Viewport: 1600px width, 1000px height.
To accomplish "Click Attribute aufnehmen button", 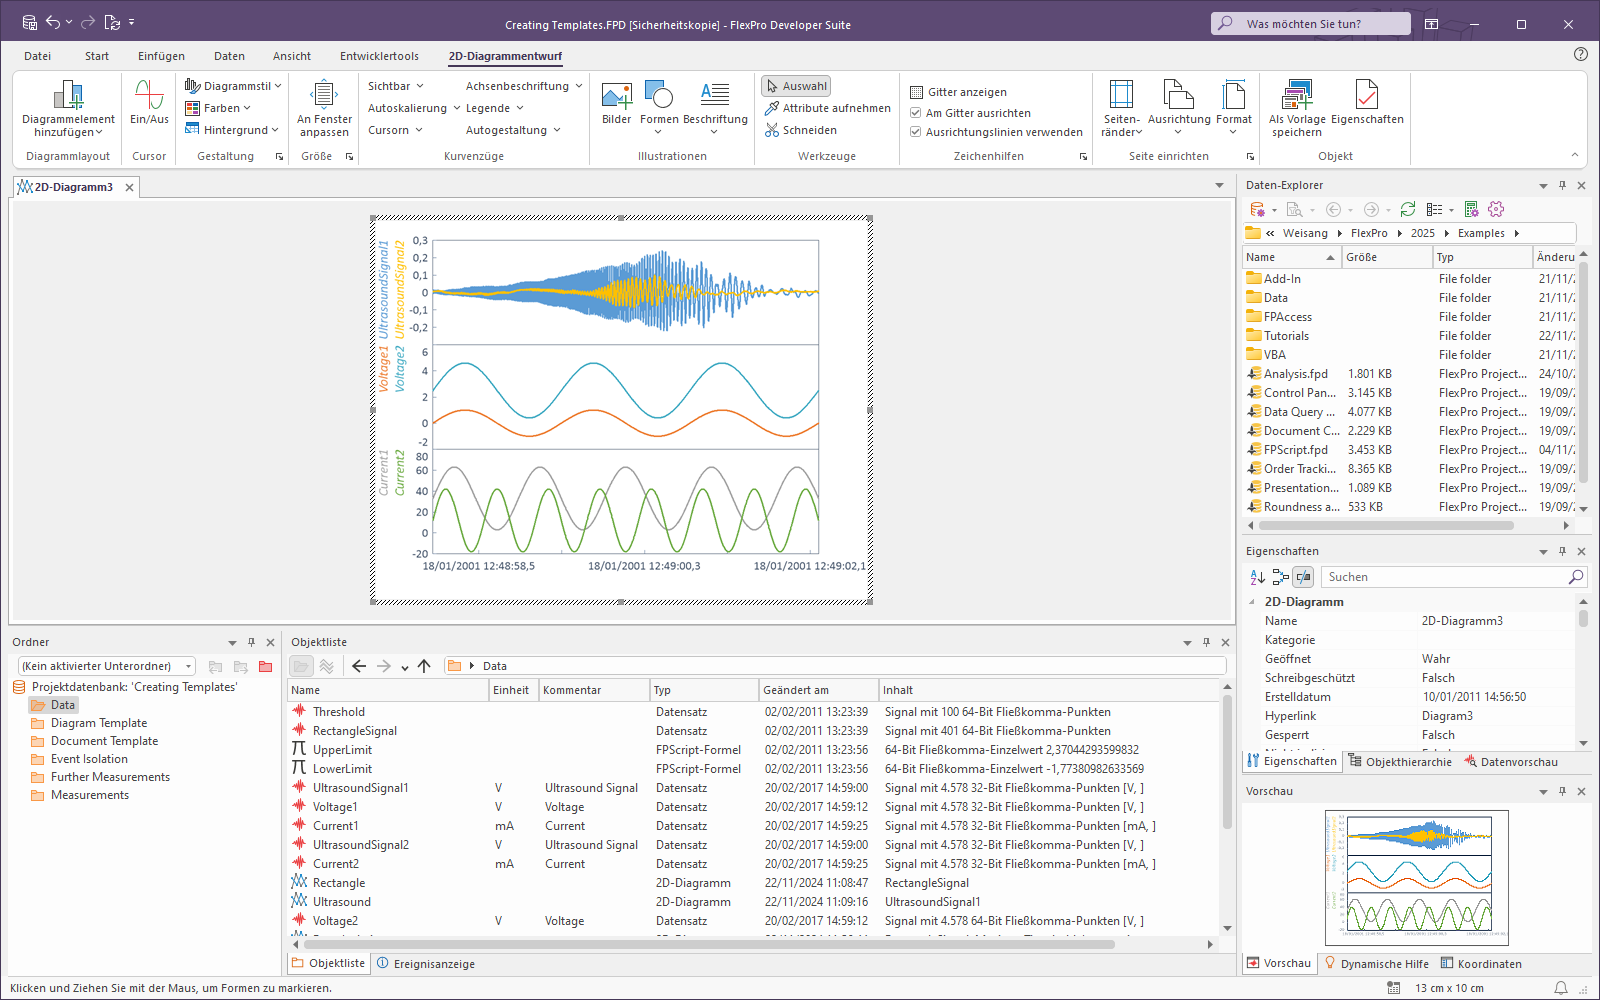I will (x=827, y=108).
